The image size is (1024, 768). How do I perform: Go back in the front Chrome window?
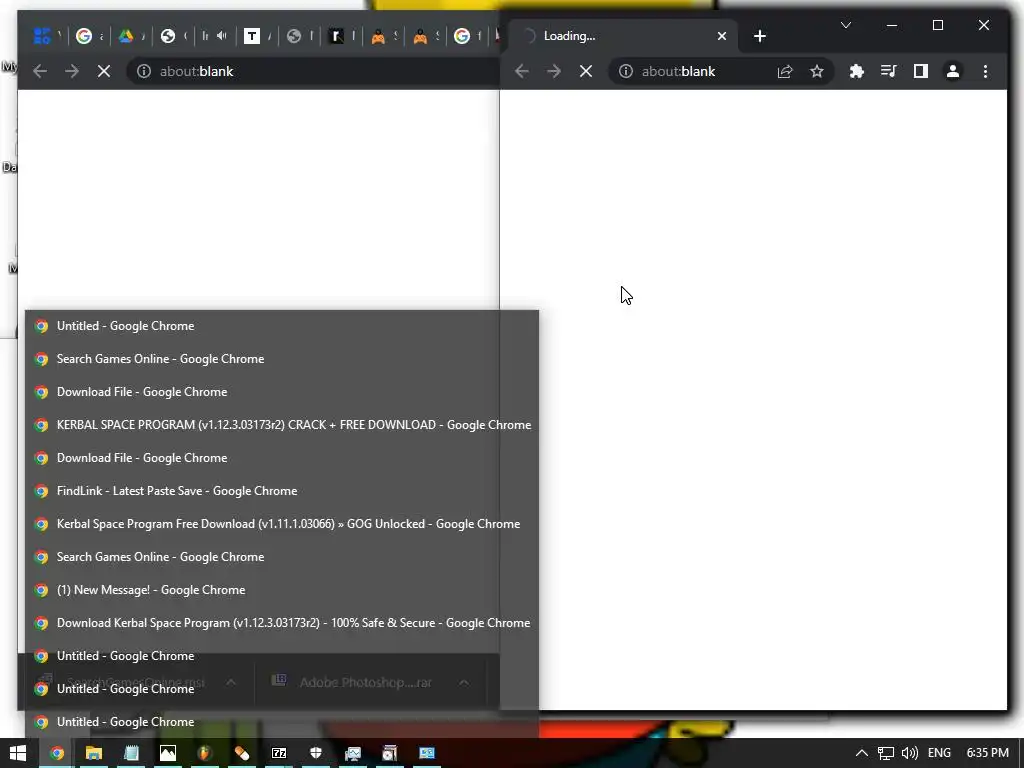[522, 71]
